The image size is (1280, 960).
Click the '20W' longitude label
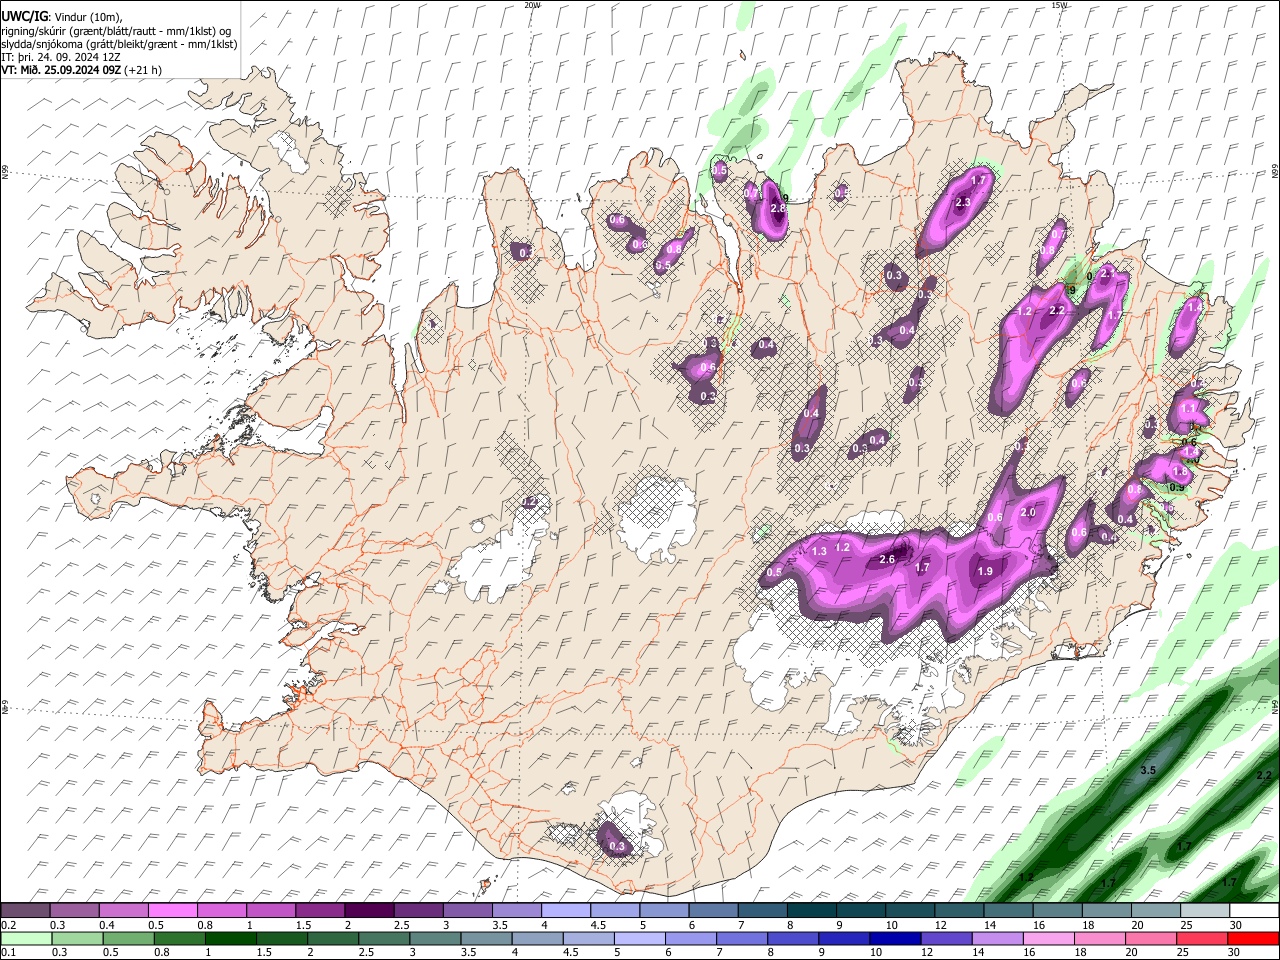pos(532,5)
